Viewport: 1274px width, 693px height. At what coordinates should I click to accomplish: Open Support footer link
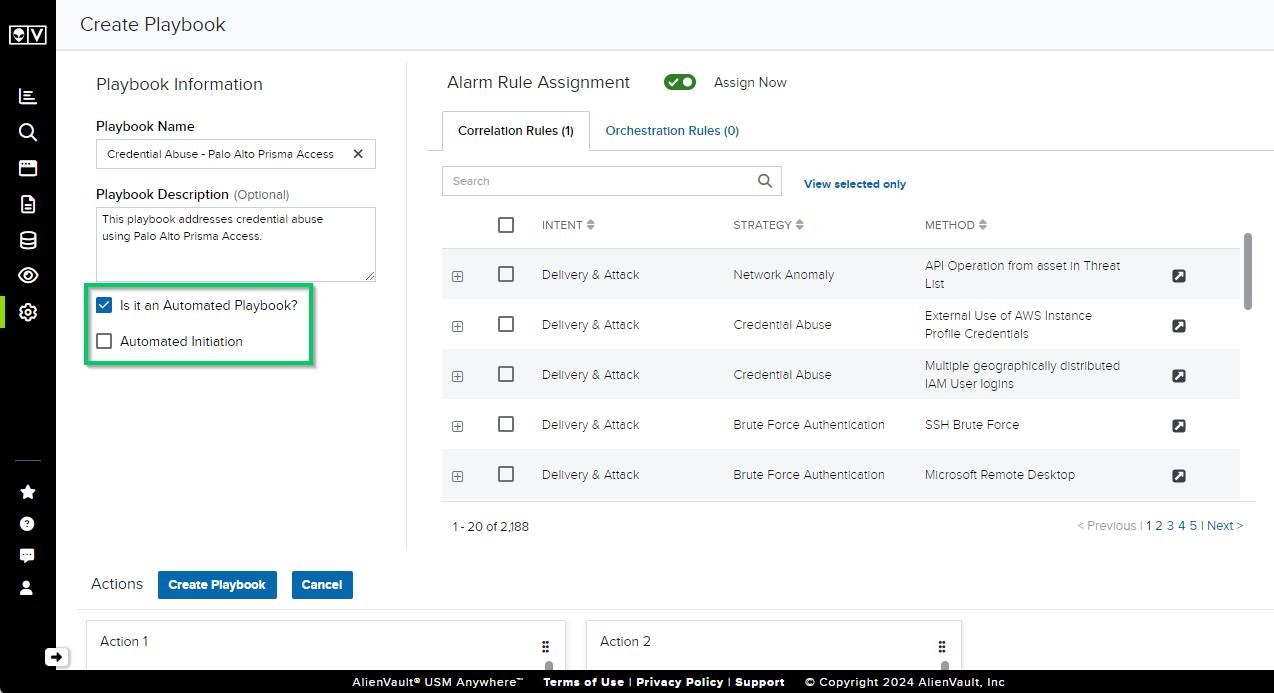click(760, 682)
